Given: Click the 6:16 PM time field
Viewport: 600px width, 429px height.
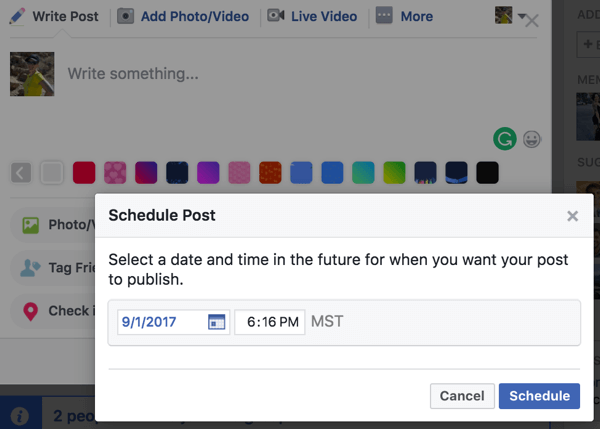Looking at the screenshot, I should (x=270, y=322).
